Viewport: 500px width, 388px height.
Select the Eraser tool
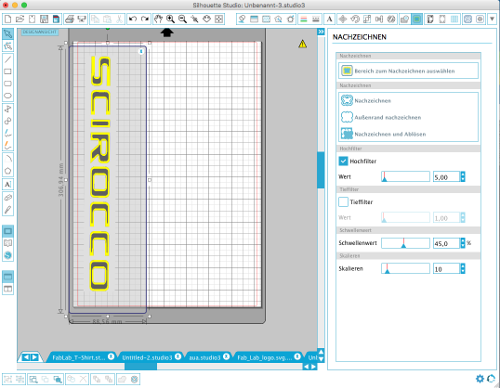click(8, 198)
